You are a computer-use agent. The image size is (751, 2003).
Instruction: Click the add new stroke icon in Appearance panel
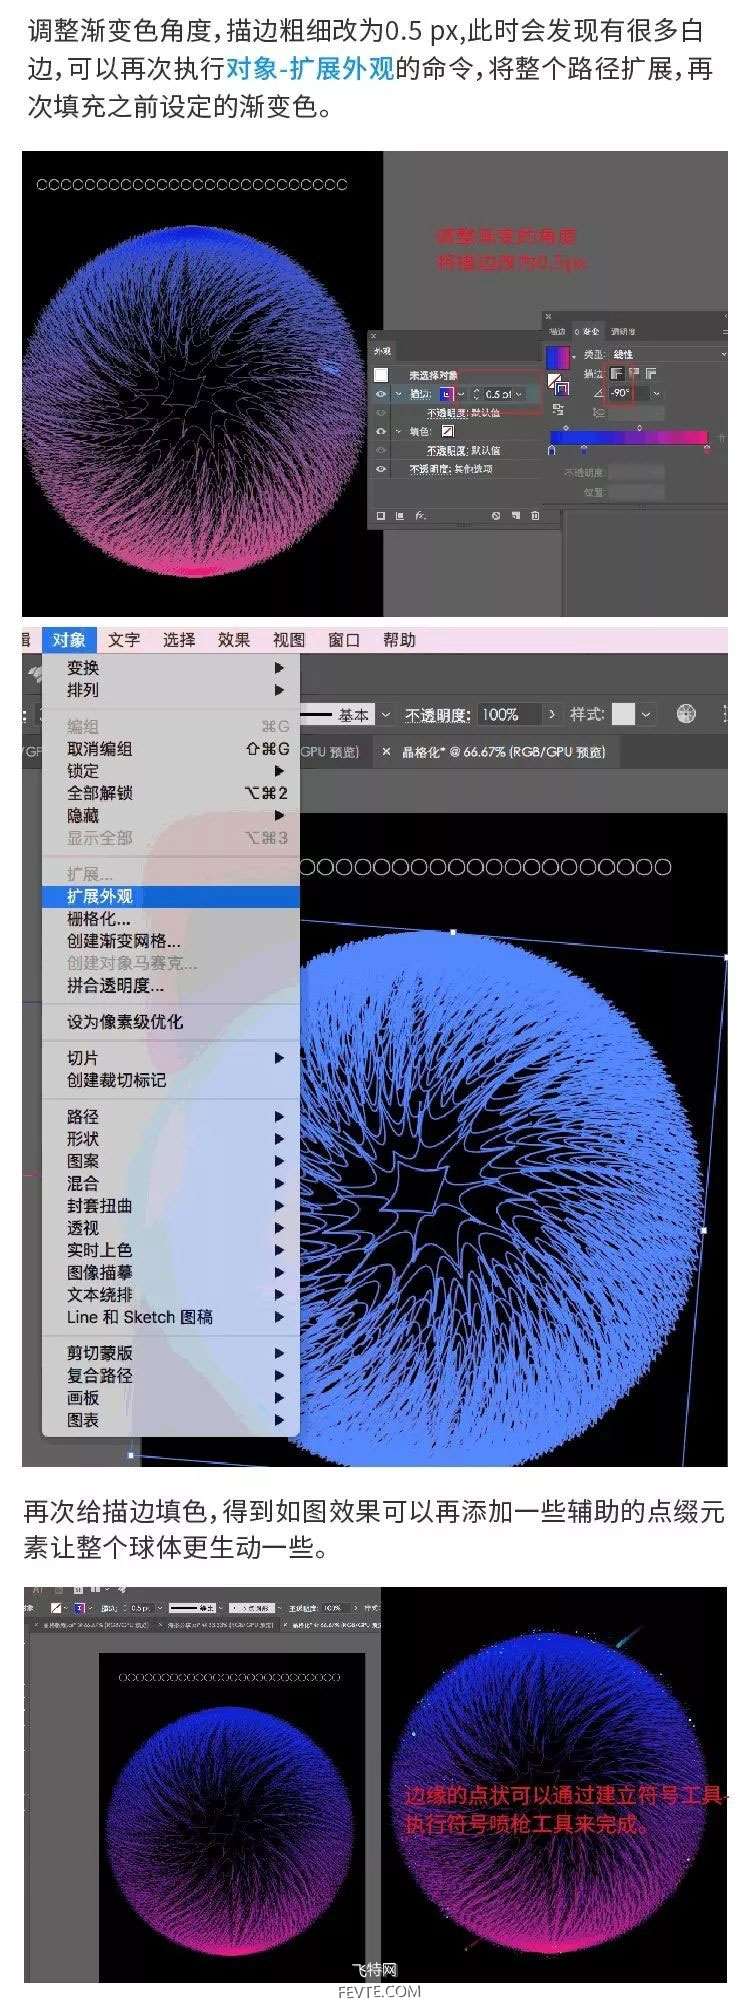coord(381,516)
